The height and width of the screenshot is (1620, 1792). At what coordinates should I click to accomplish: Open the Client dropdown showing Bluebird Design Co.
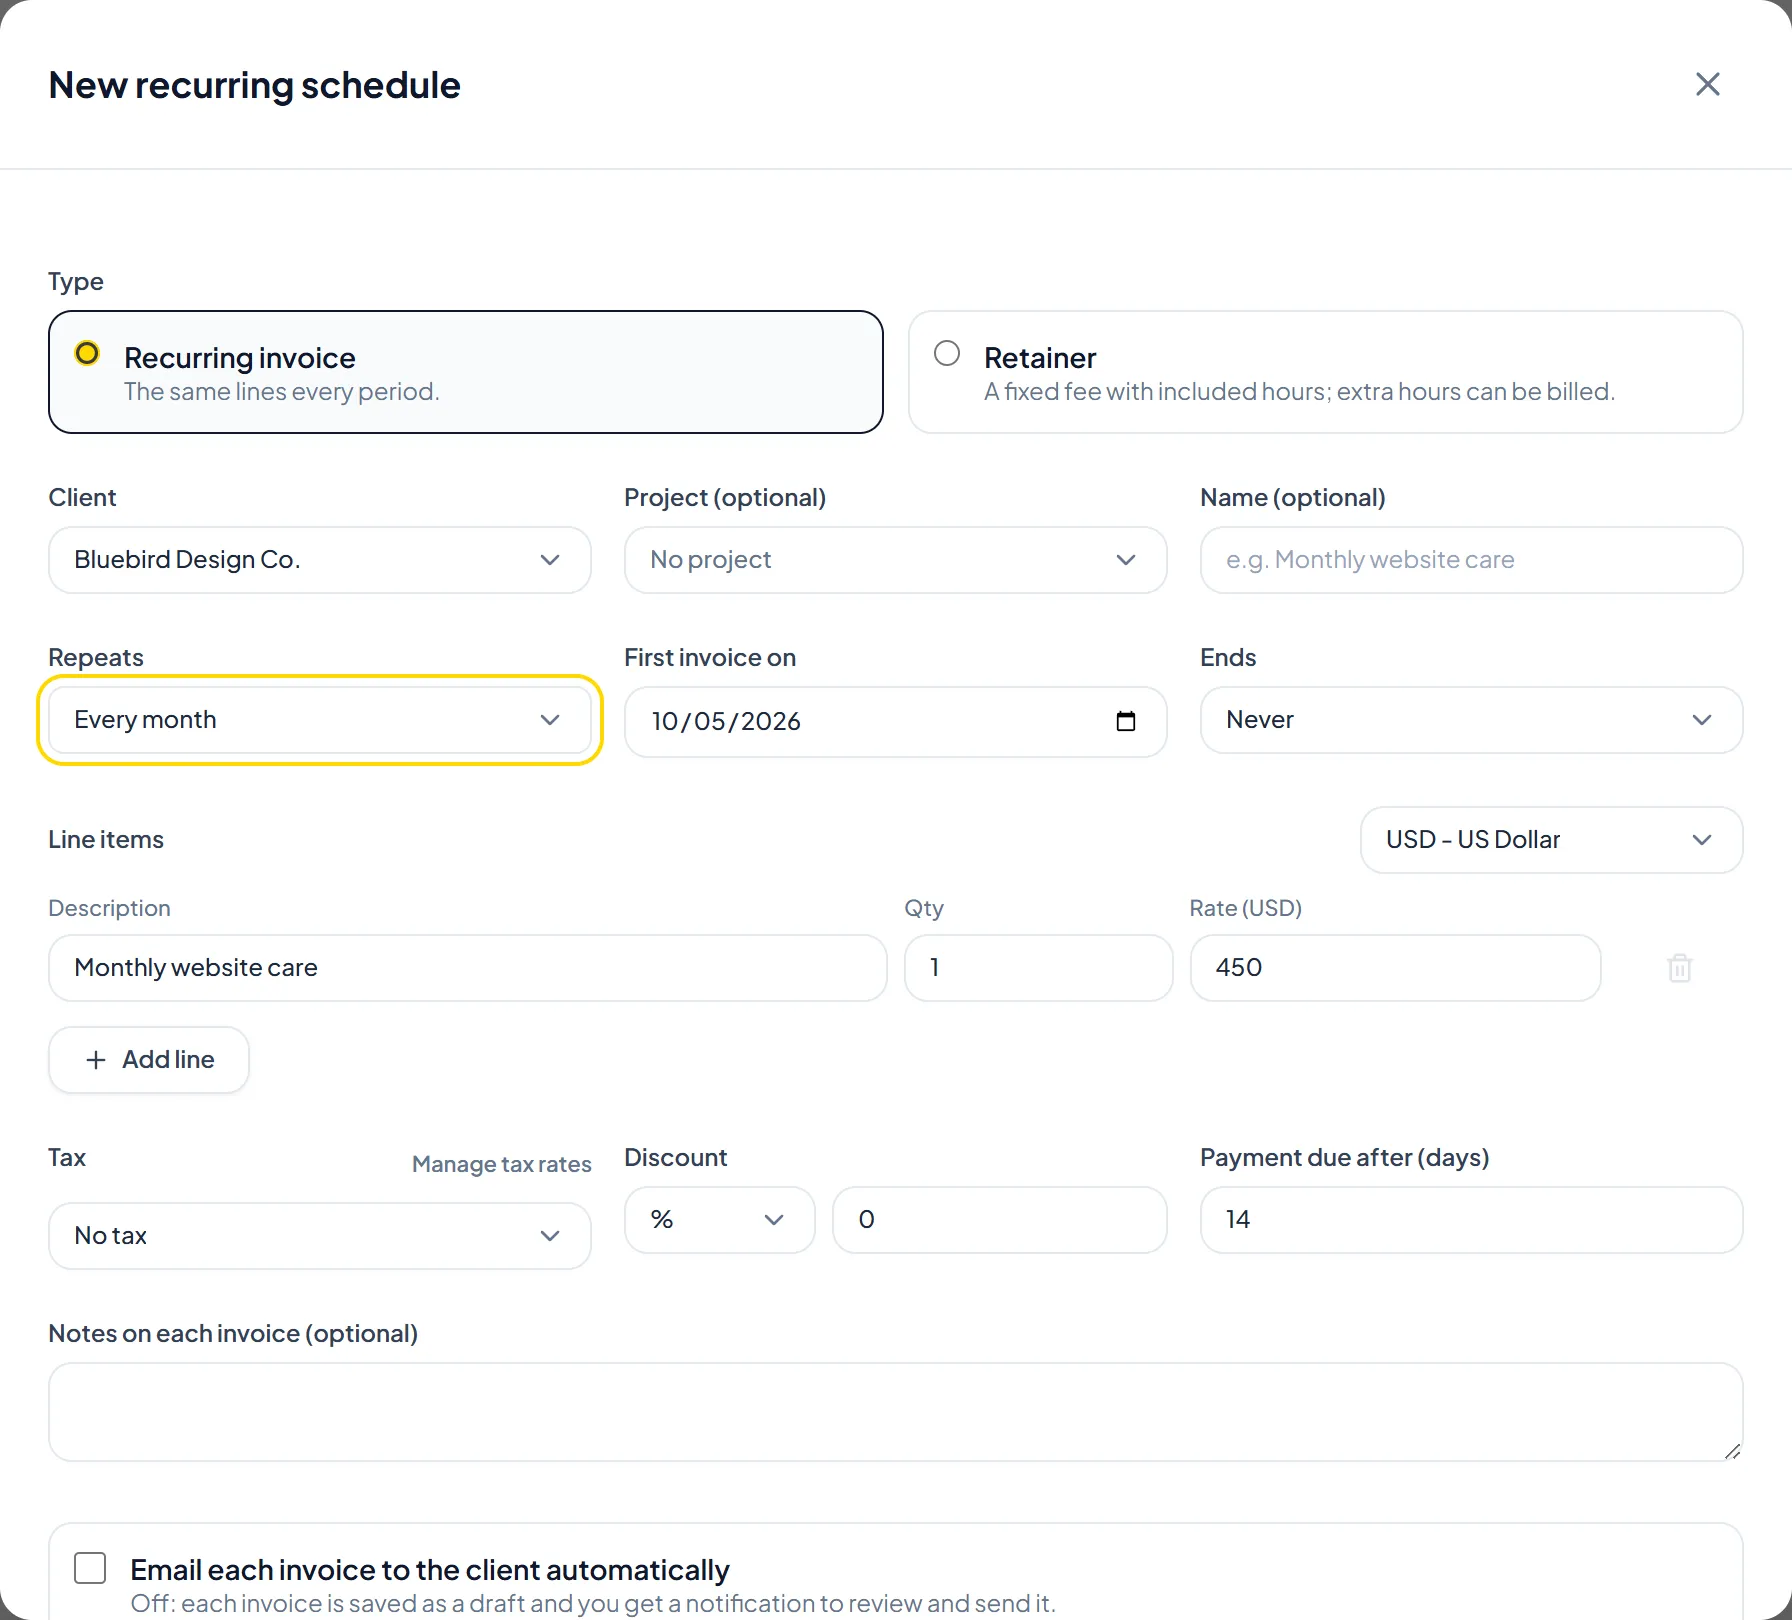pyautogui.click(x=320, y=560)
